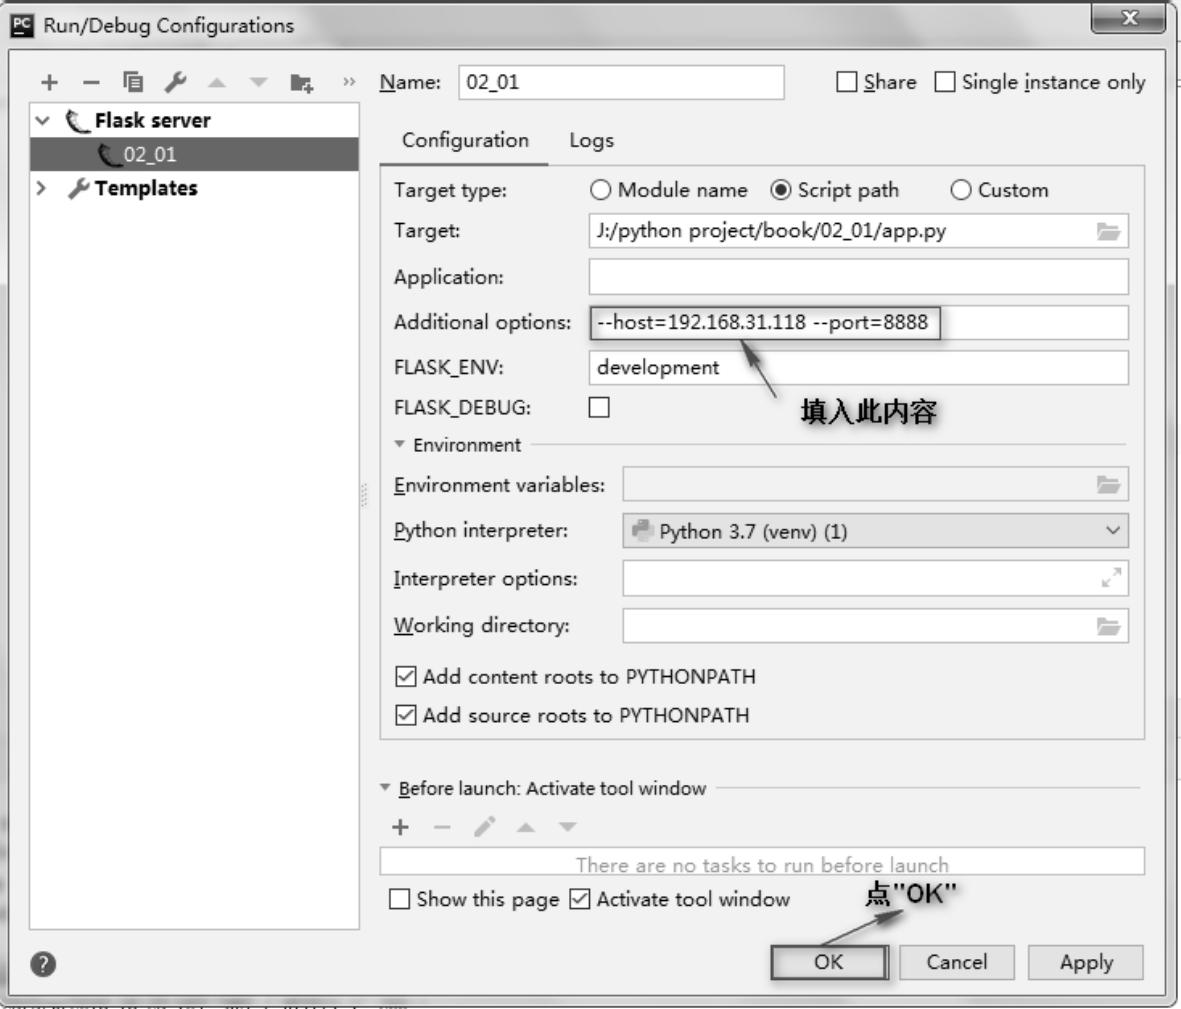Expand the Interpreter options field icon

coord(1110,579)
